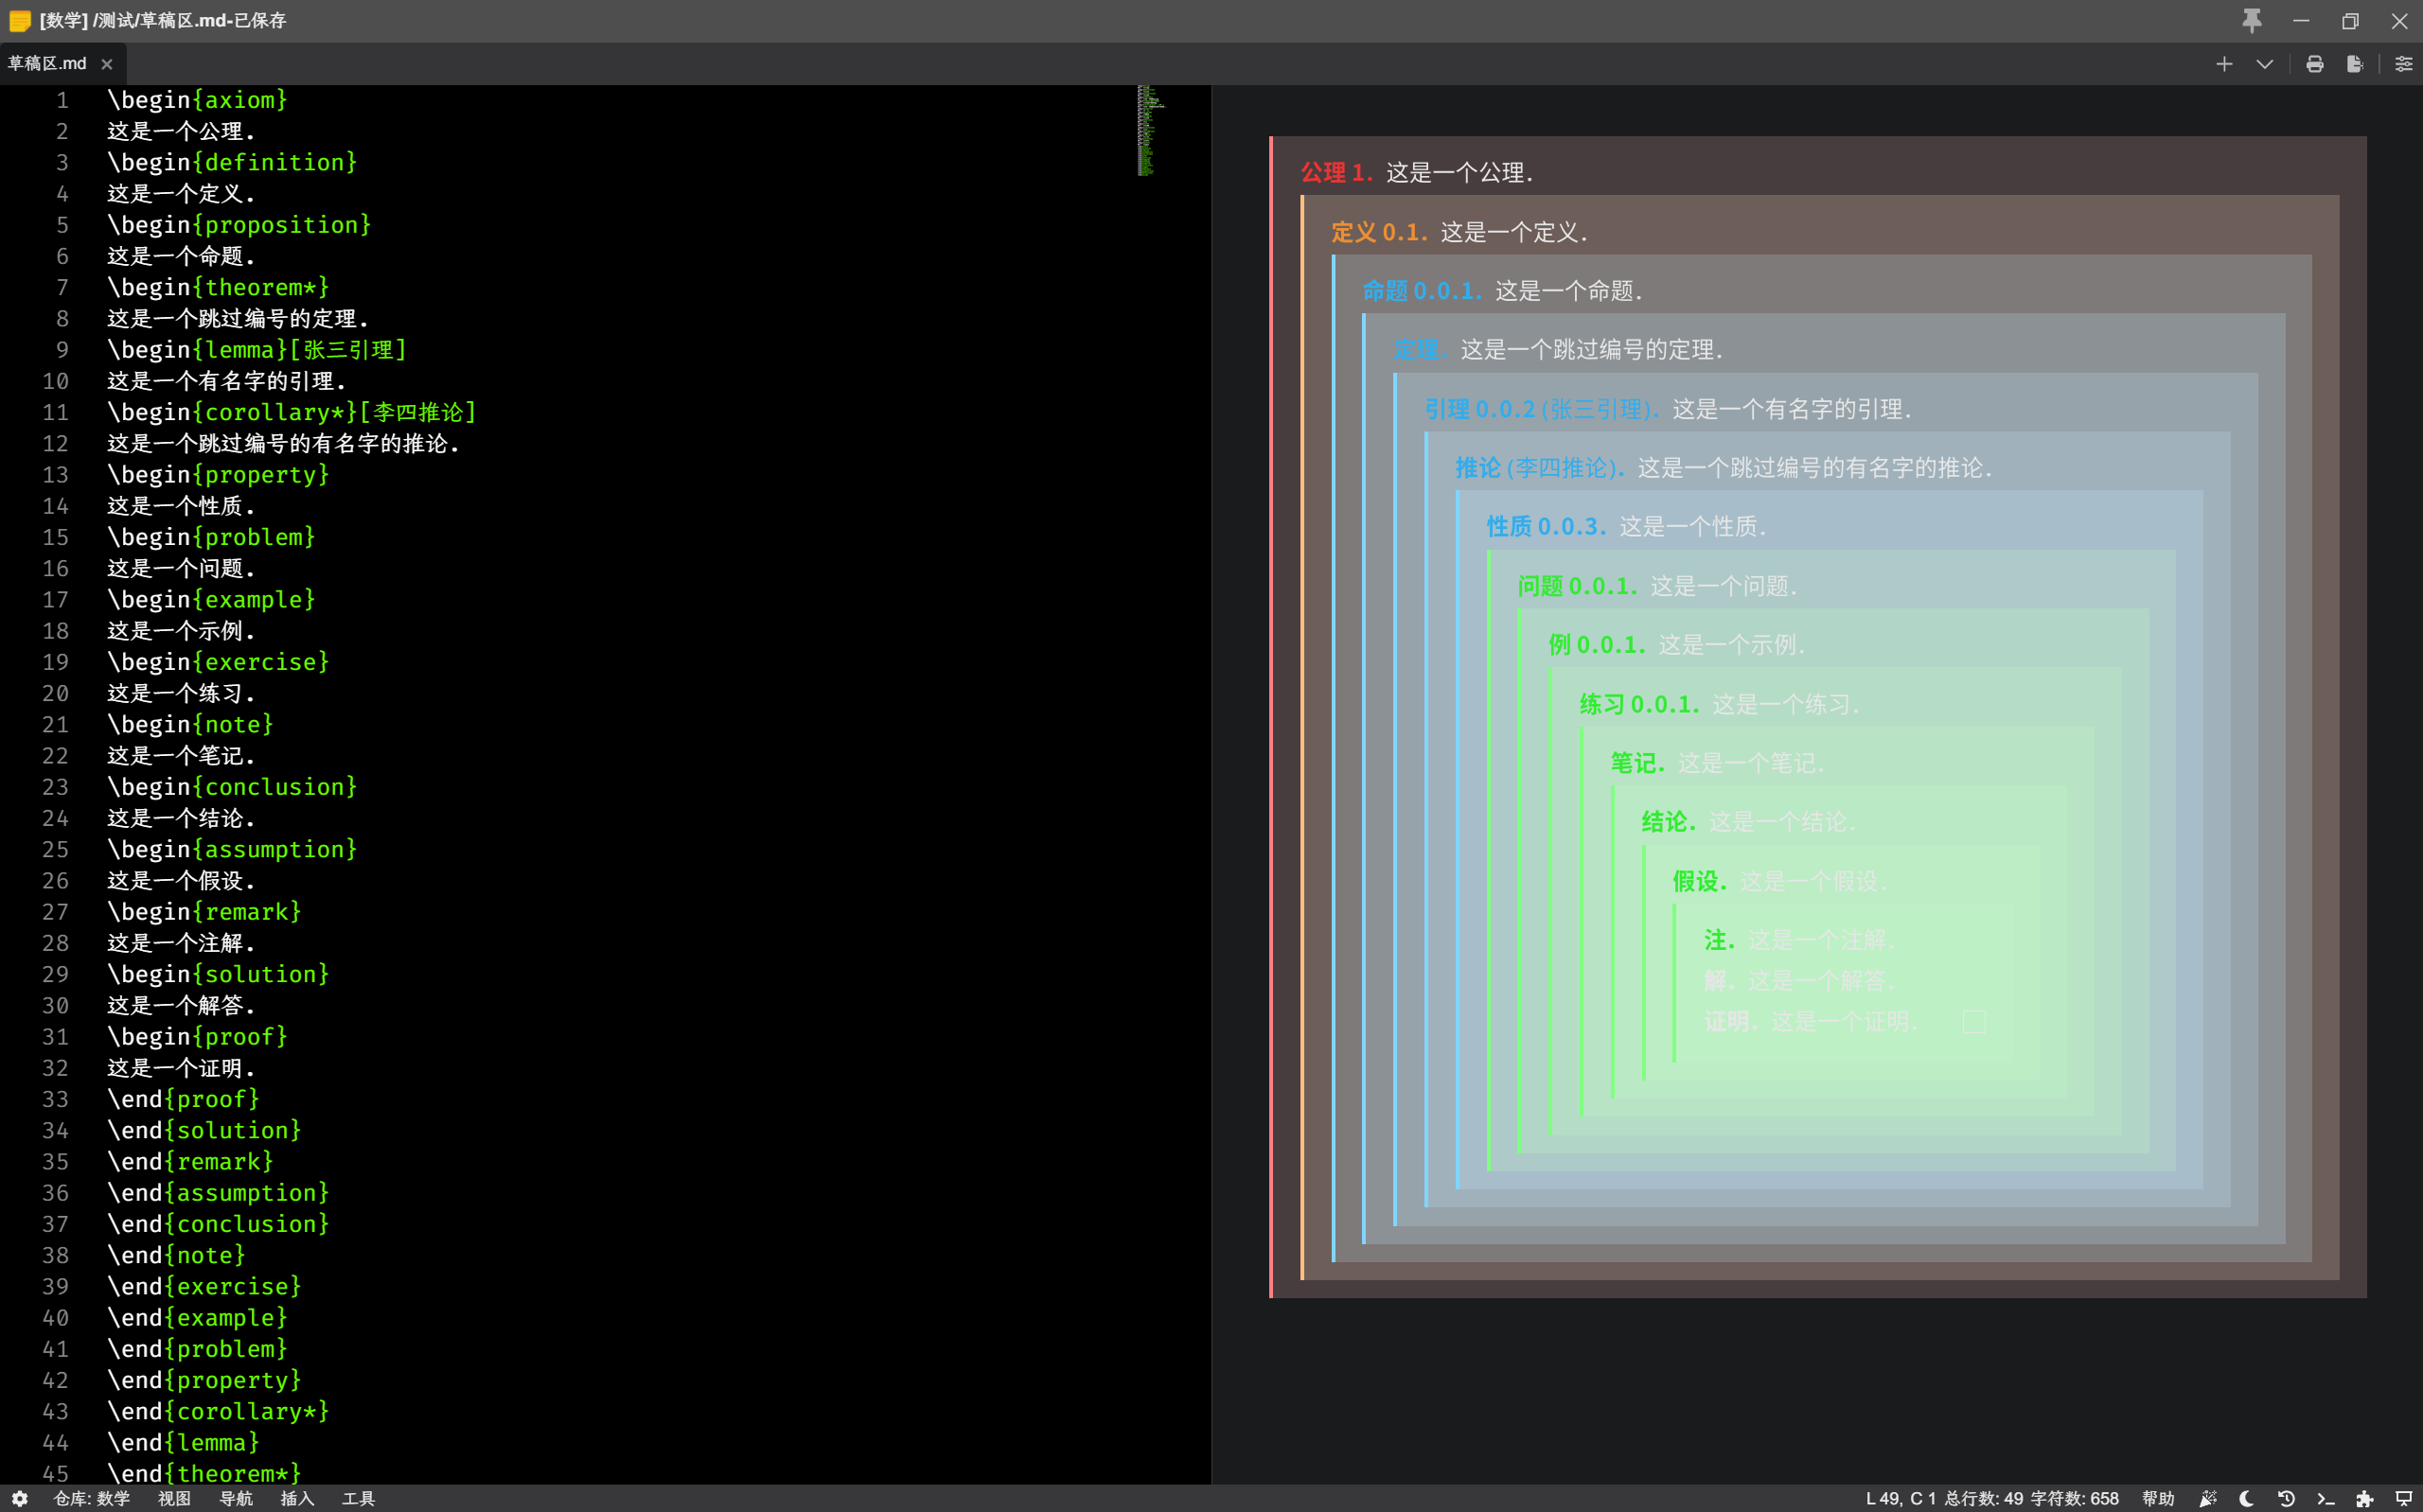Open the 视图 menu
Screen dimensions: 2423x1512
(x=174, y=1498)
